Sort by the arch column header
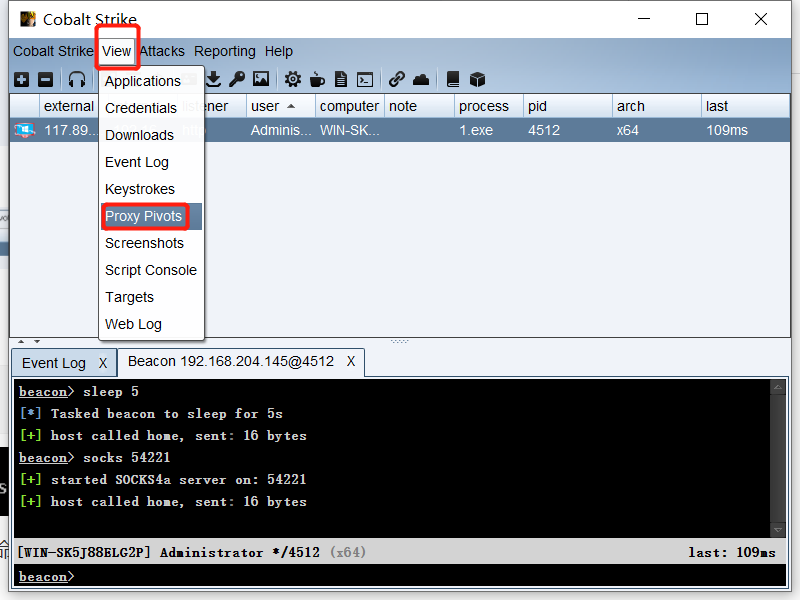This screenshot has width=800, height=600. pos(656,106)
